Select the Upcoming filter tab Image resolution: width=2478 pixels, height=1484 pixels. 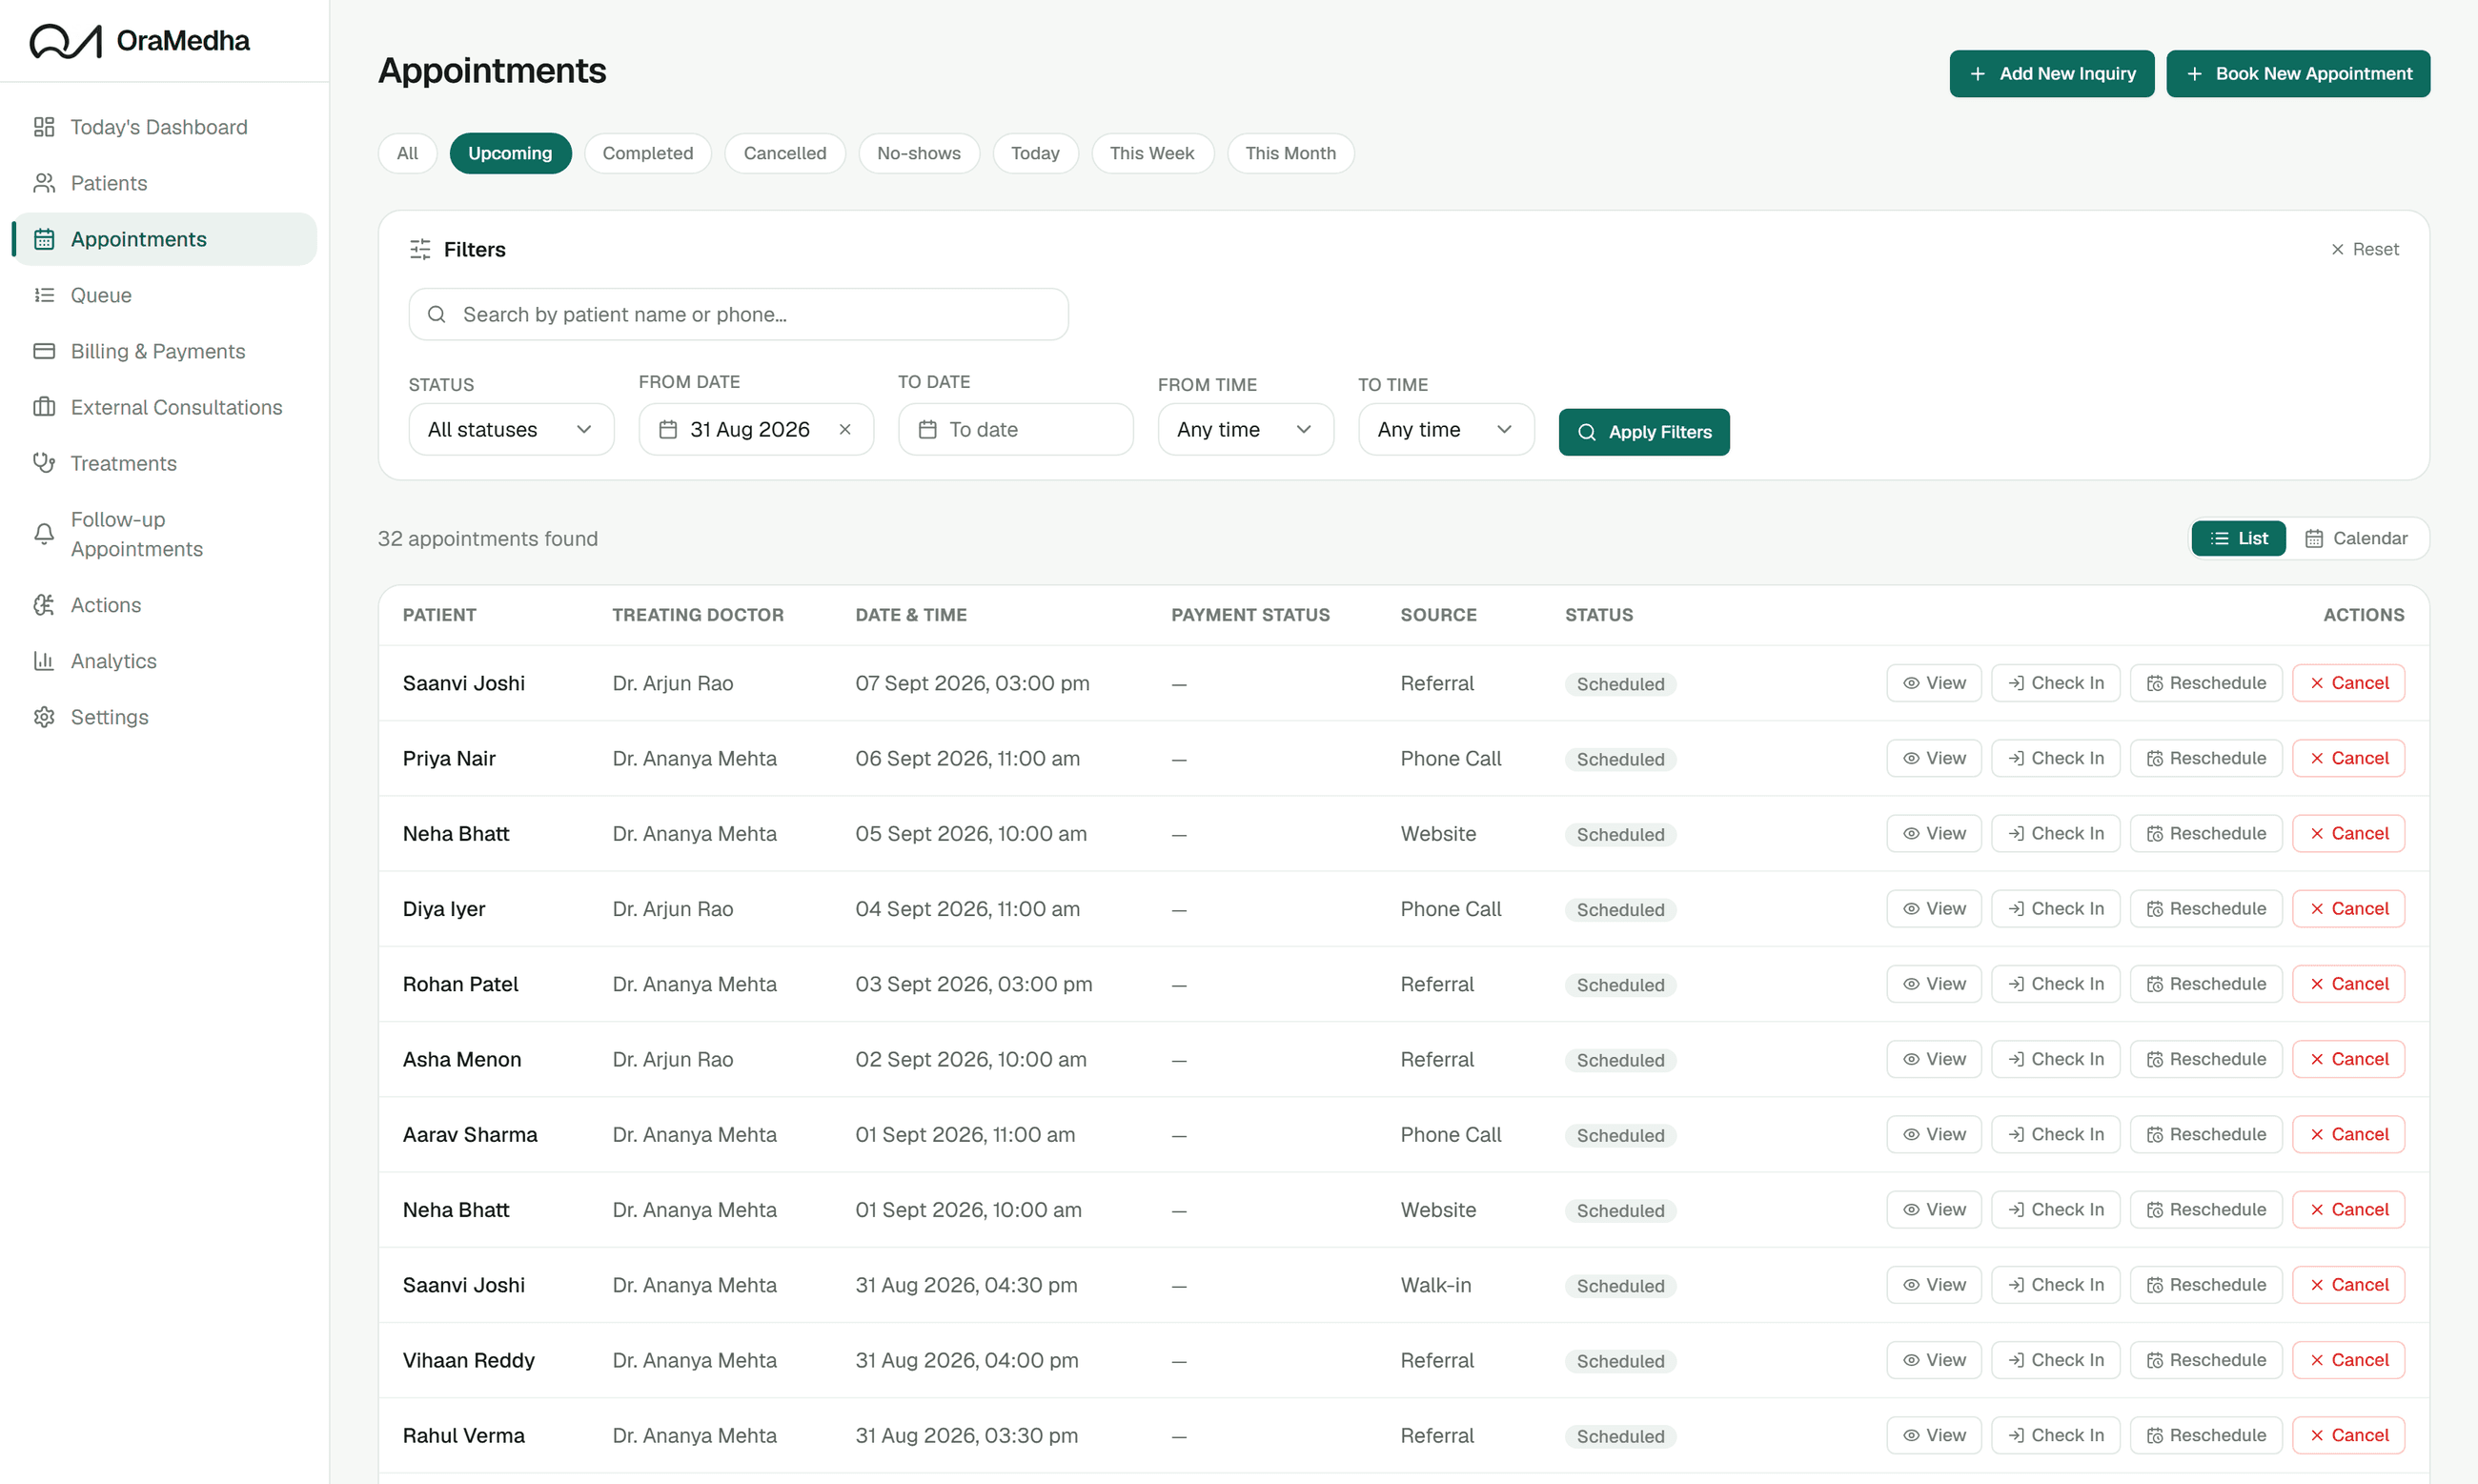coord(510,153)
